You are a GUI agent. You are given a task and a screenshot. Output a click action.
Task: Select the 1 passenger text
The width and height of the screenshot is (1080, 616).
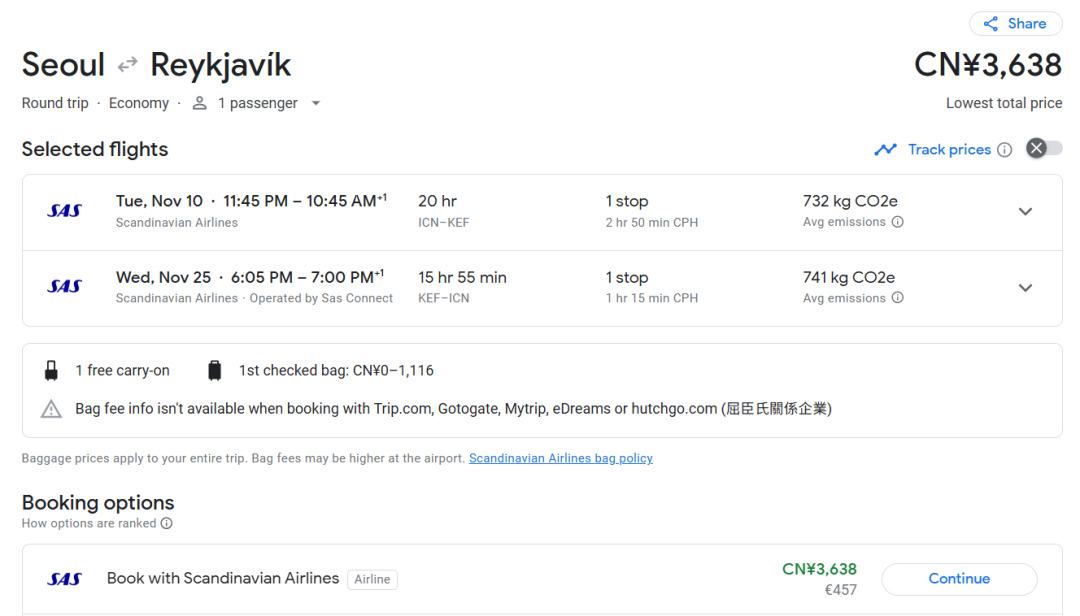point(258,103)
